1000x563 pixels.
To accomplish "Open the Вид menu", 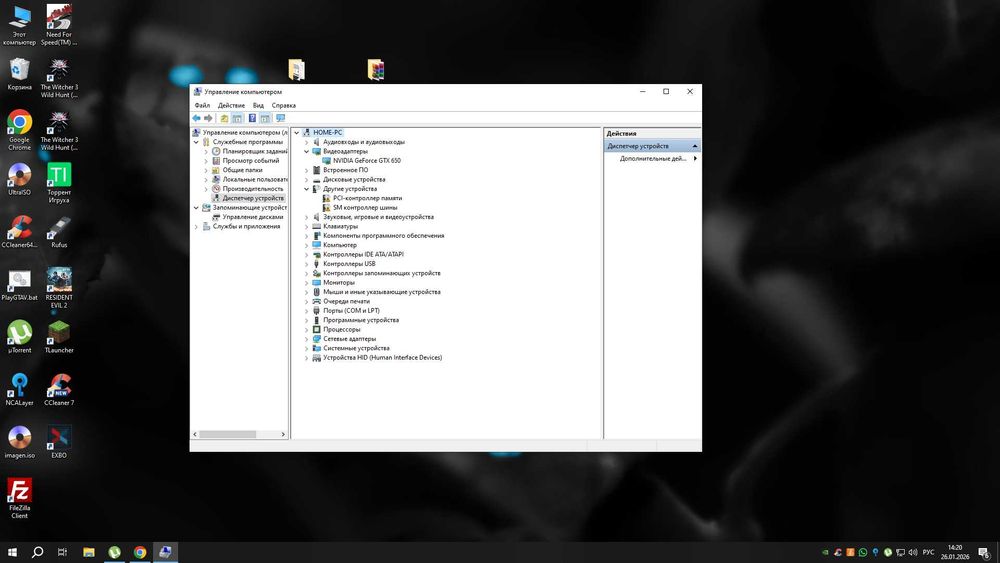I will coord(258,105).
